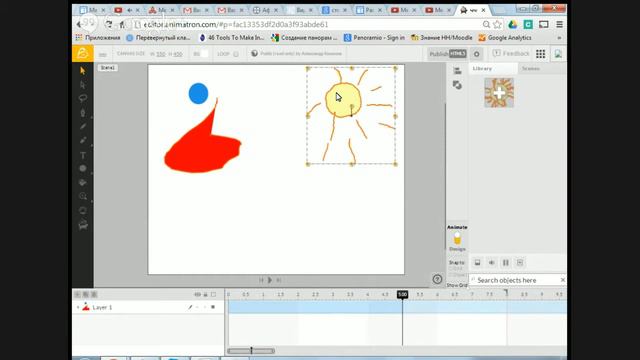
Task: Open the hamburger project menu
Action: click(x=102, y=54)
